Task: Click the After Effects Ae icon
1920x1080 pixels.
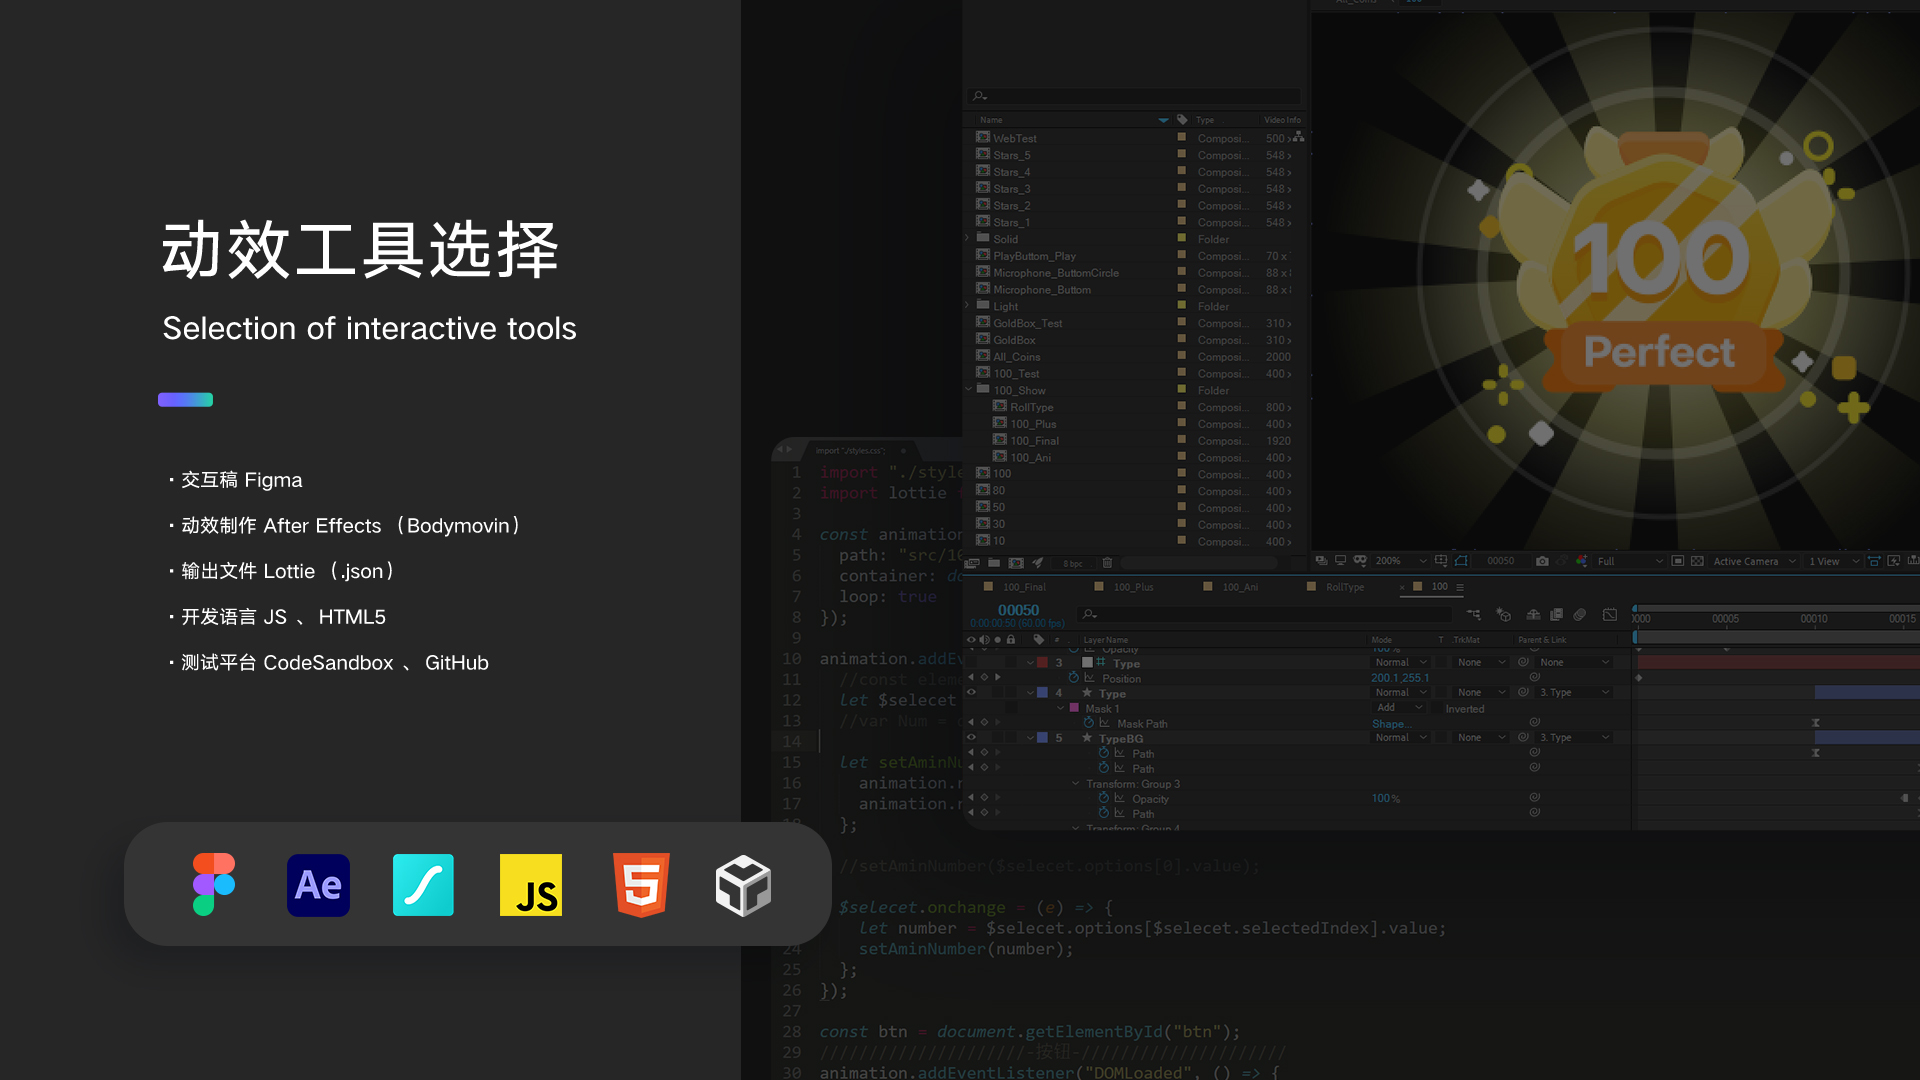Action: click(318, 885)
